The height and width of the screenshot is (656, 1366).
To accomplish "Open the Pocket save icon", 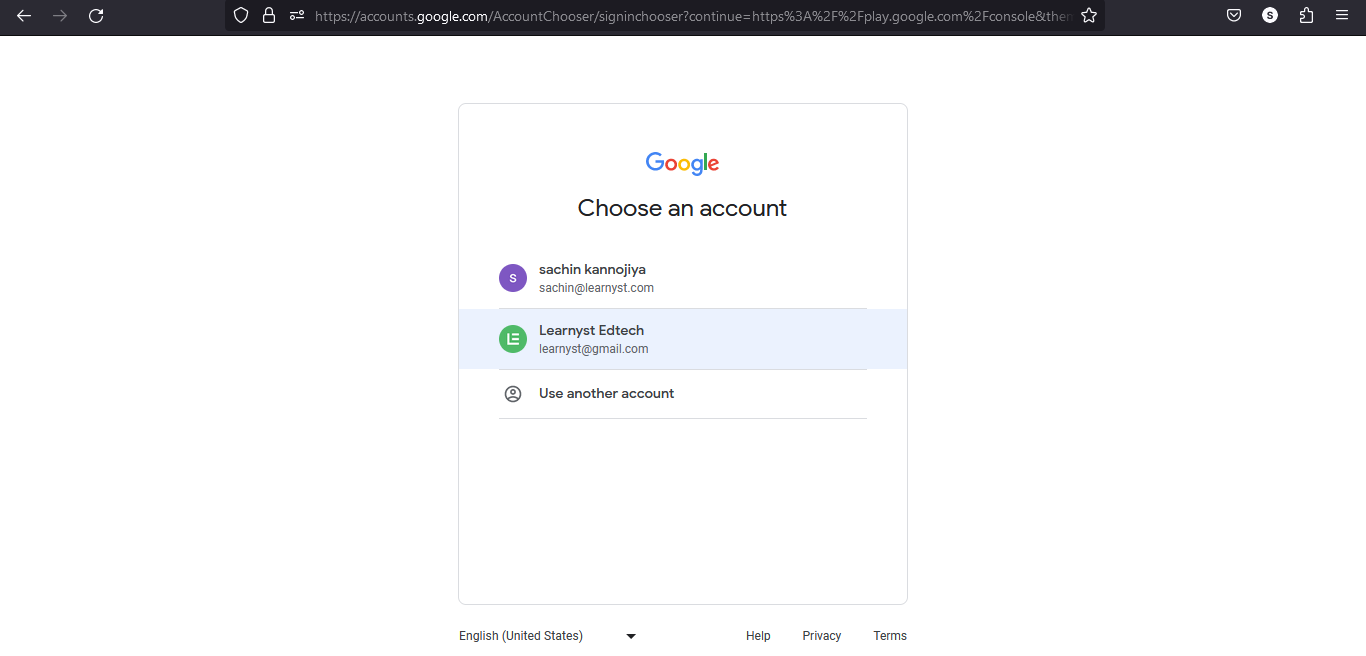I will pos(1234,16).
